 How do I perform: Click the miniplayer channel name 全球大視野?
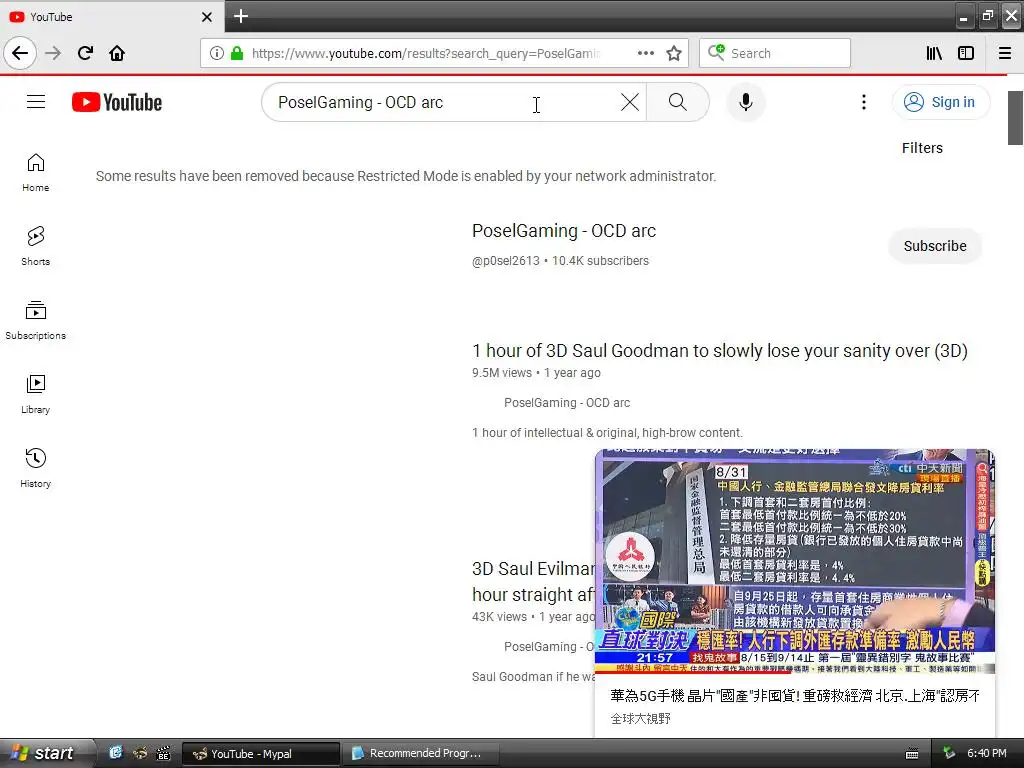pyautogui.click(x=641, y=719)
